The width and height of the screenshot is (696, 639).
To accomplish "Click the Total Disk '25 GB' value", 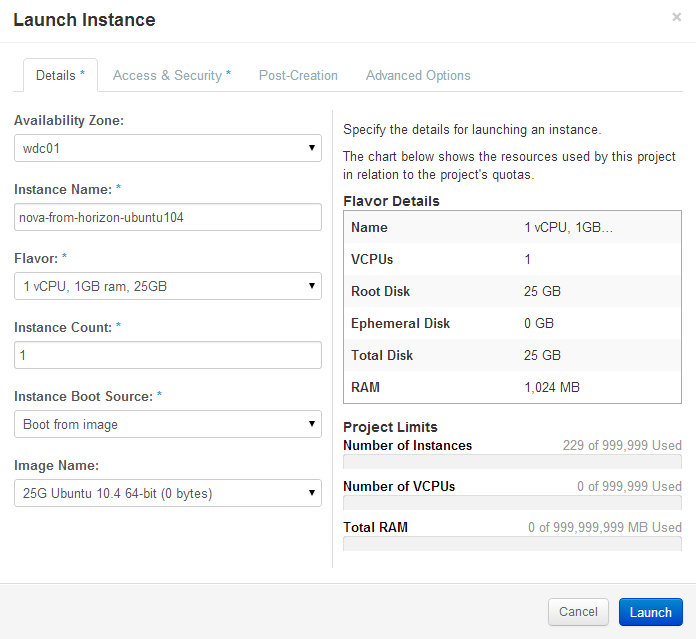I will (542, 355).
